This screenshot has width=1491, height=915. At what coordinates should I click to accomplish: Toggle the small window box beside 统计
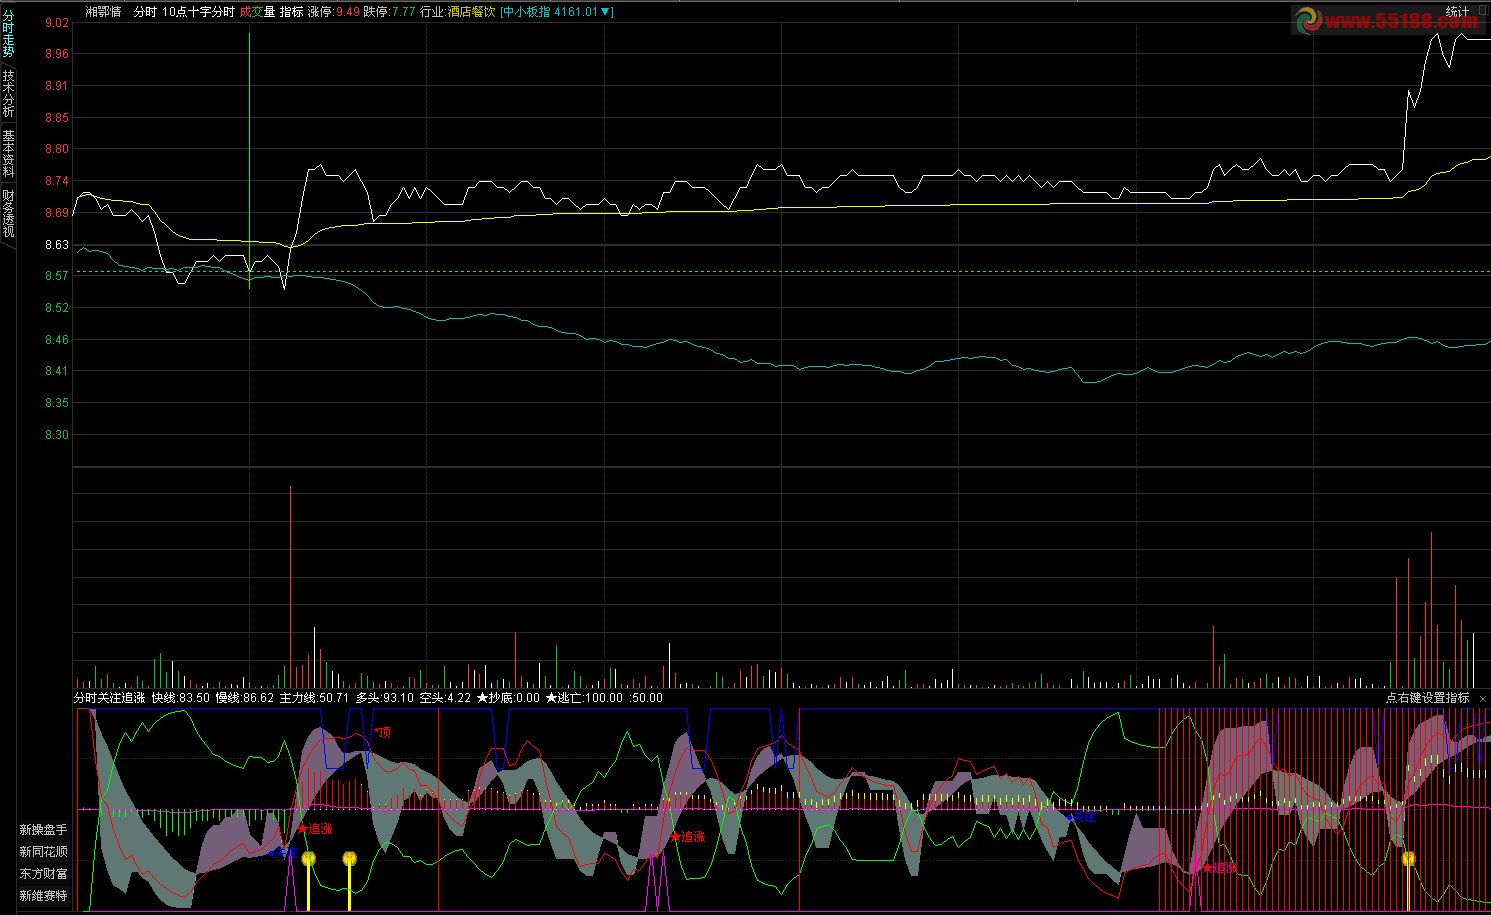[1483, 9]
